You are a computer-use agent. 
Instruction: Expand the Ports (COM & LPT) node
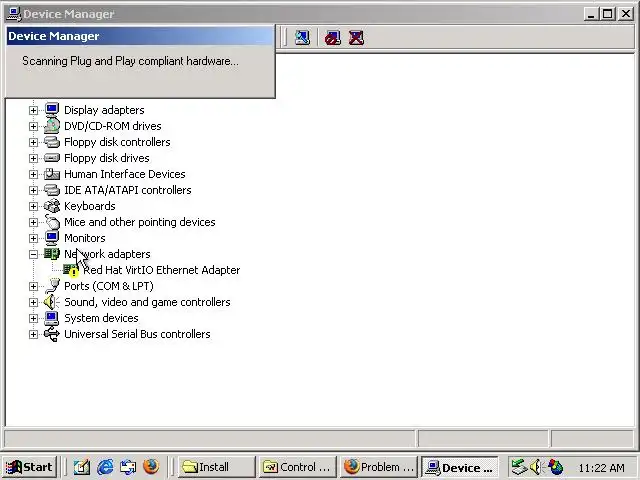click(x=33, y=286)
